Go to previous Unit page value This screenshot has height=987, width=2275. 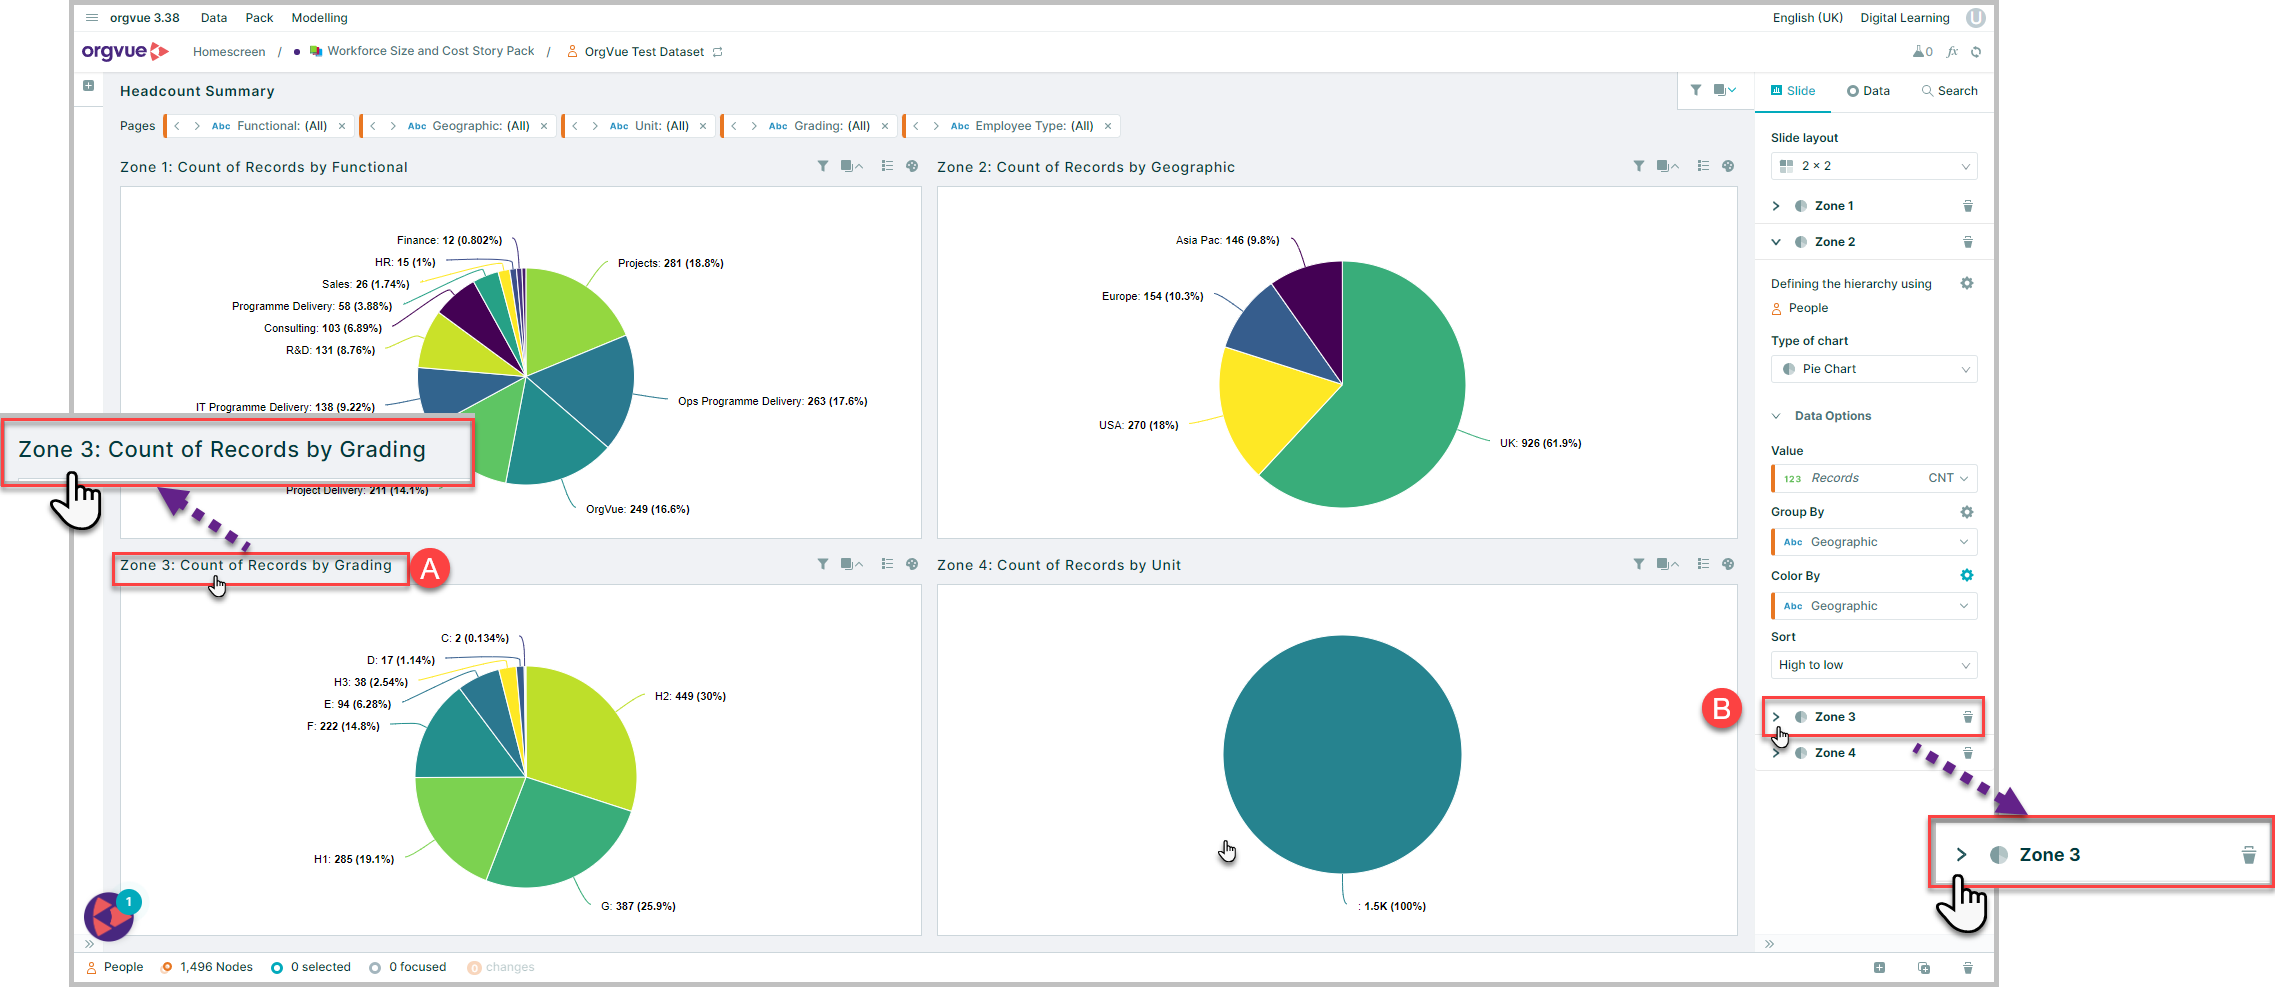pos(575,126)
